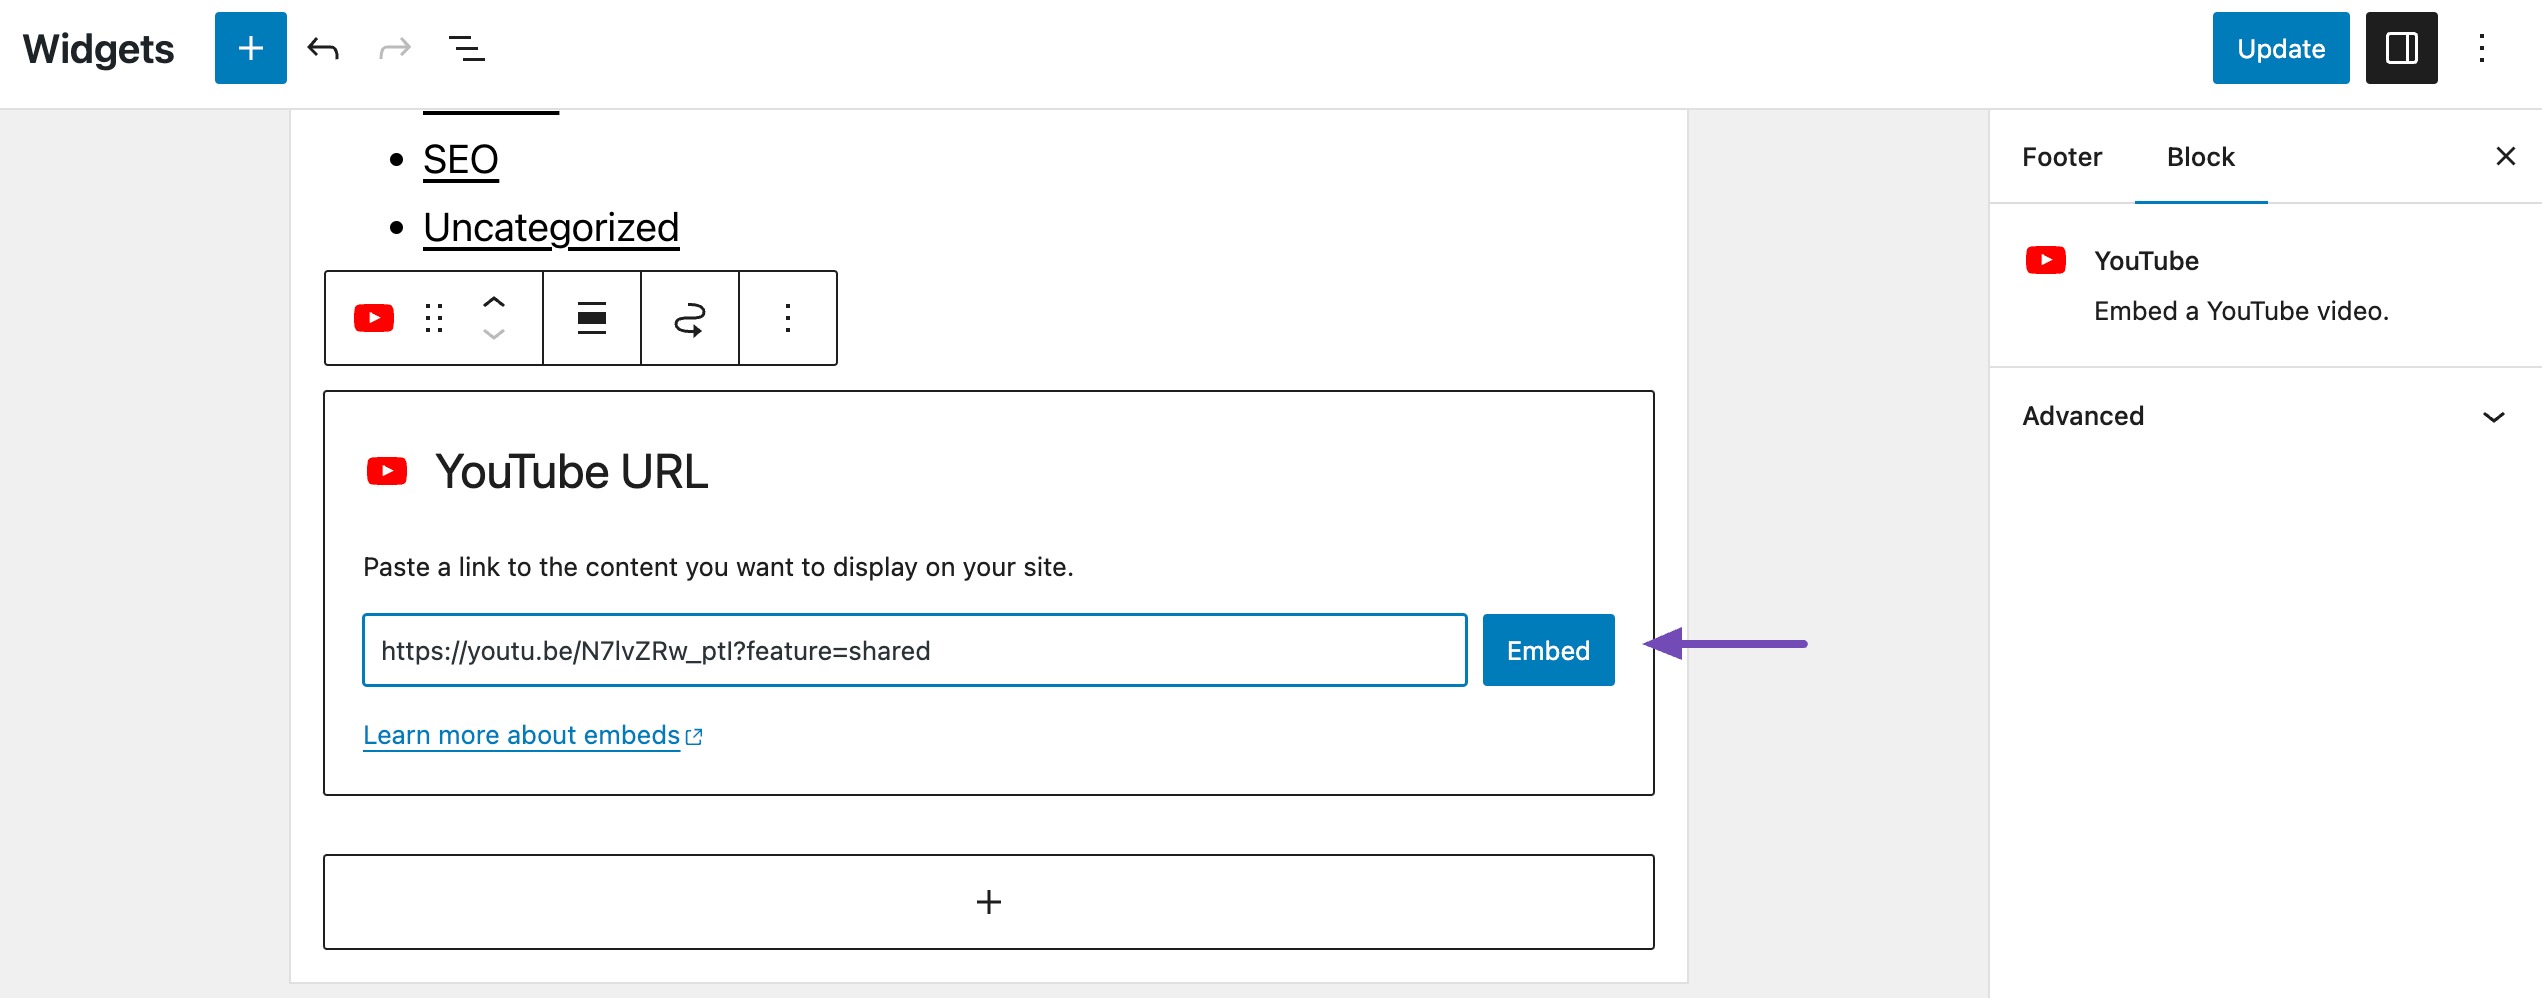2542x998 pixels.
Task: Move the YouTube block down
Action: (494, 335)
